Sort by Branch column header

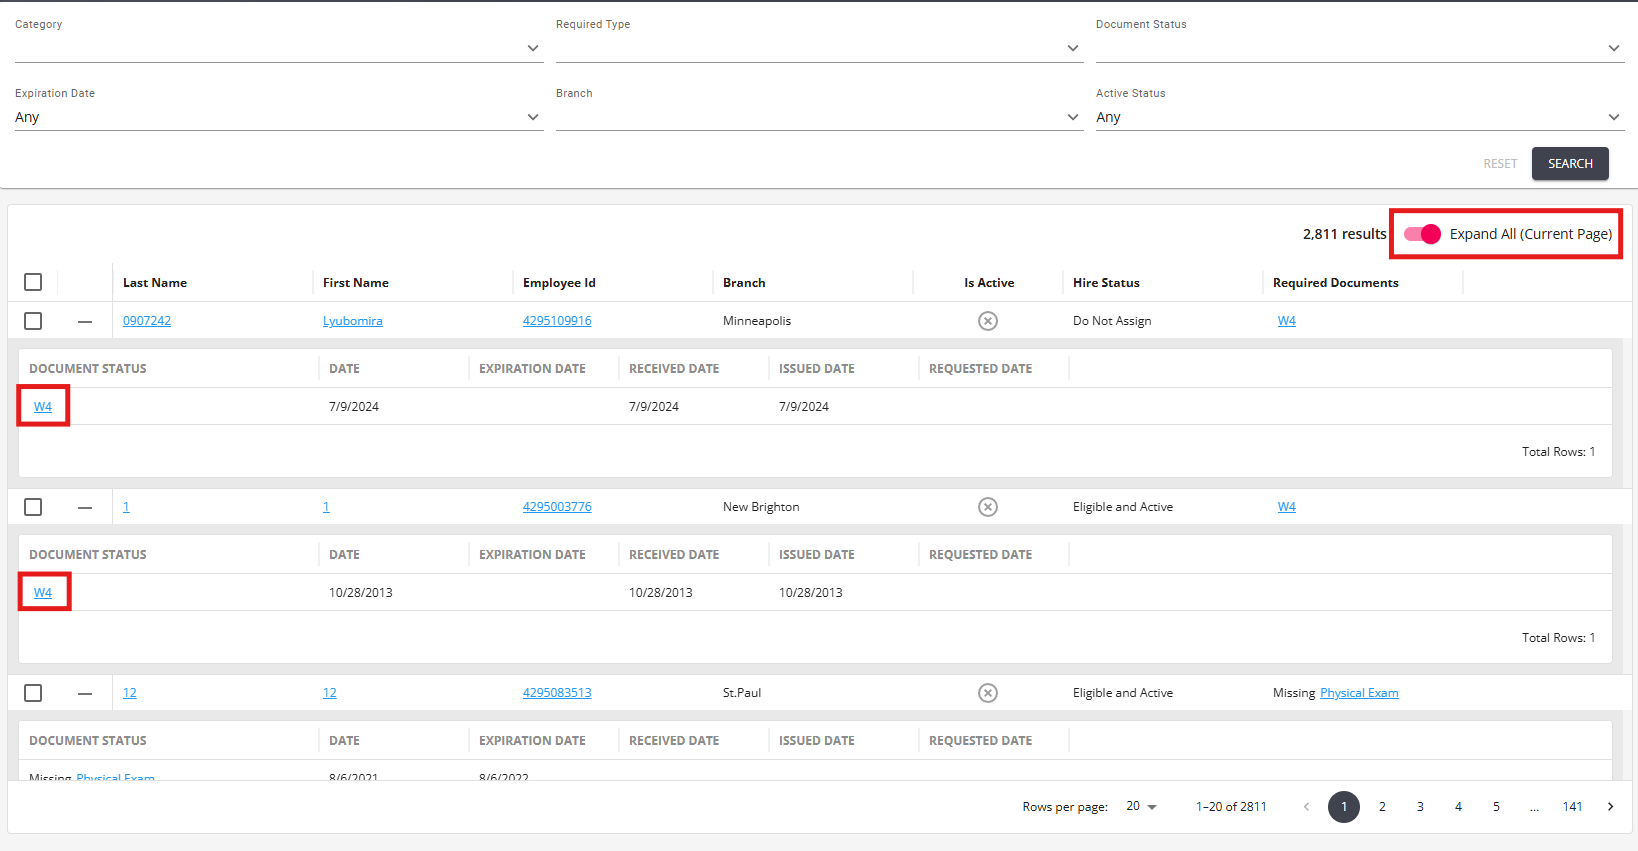(744, 283)
